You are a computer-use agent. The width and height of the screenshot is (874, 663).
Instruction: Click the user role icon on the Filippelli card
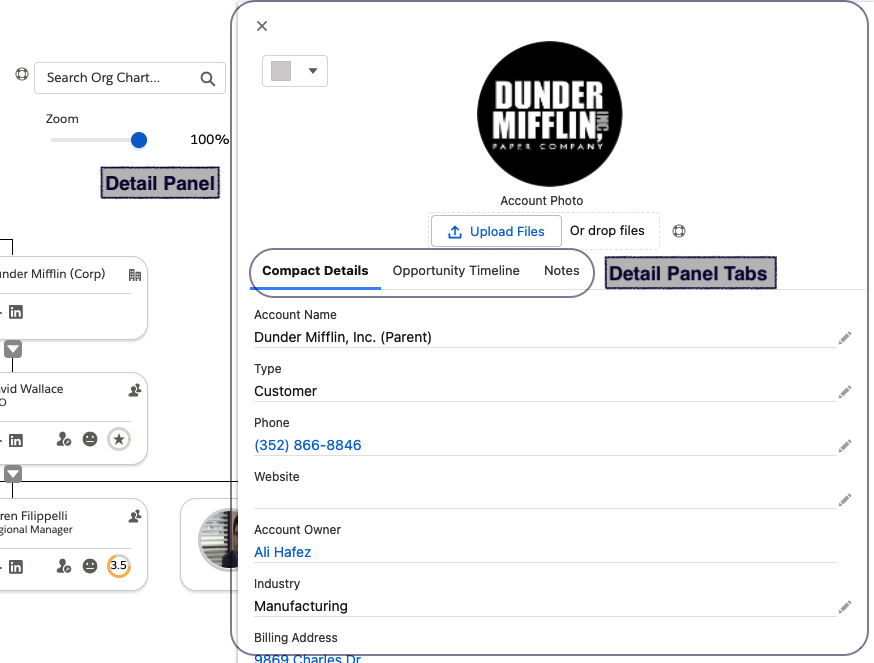64,566
